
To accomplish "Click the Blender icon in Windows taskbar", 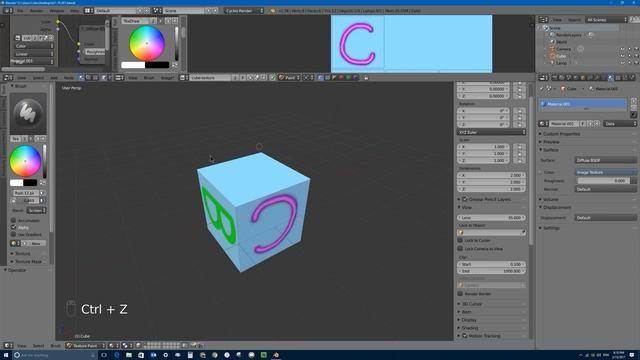I will tap(276, 355).
